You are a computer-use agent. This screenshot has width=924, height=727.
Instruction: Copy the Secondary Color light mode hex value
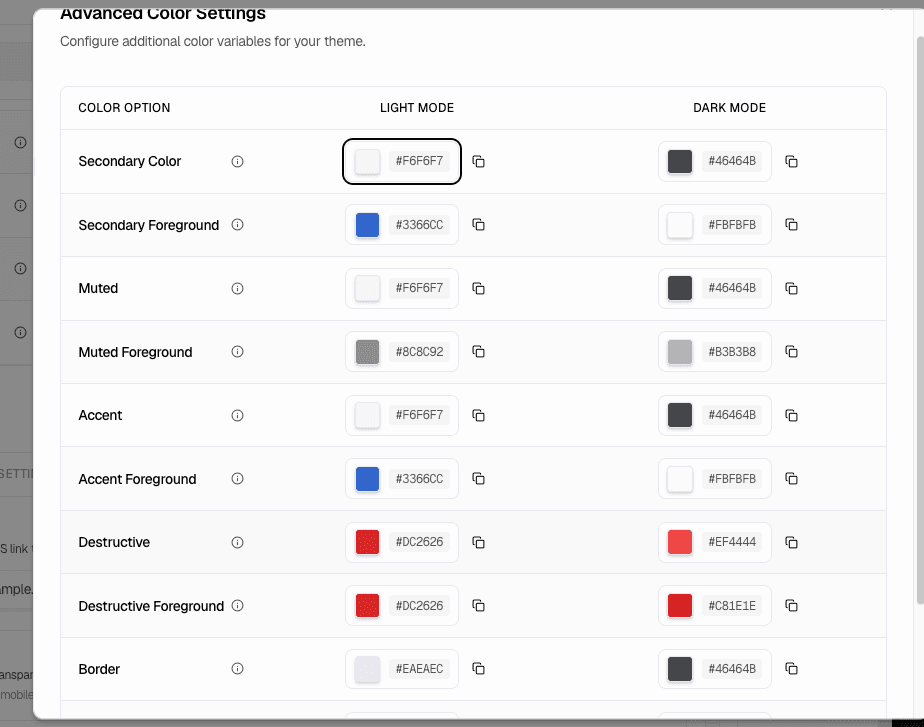(479, 161)
